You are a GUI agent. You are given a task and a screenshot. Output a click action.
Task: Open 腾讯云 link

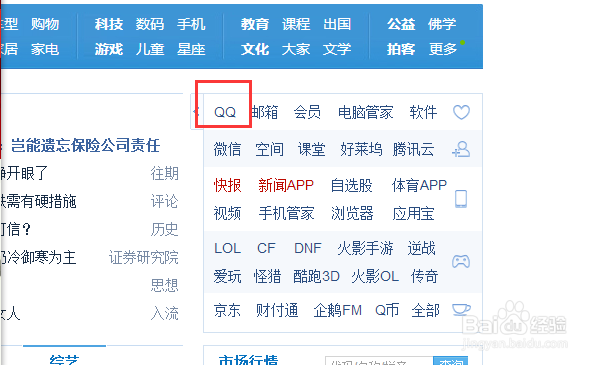pyautogui.click(x=413, y=149)
